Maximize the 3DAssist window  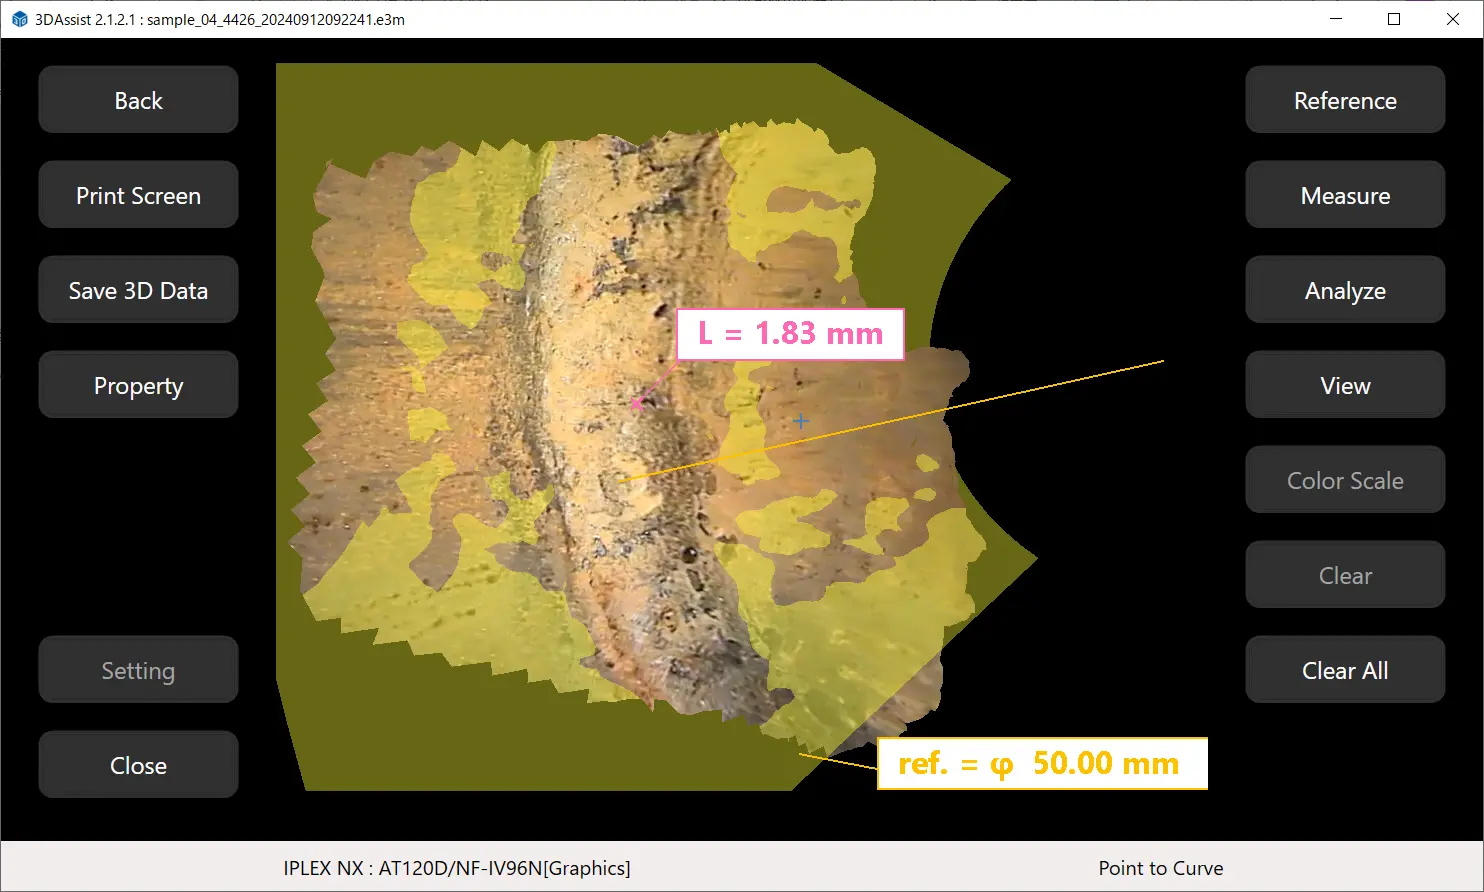[1394, 19]
